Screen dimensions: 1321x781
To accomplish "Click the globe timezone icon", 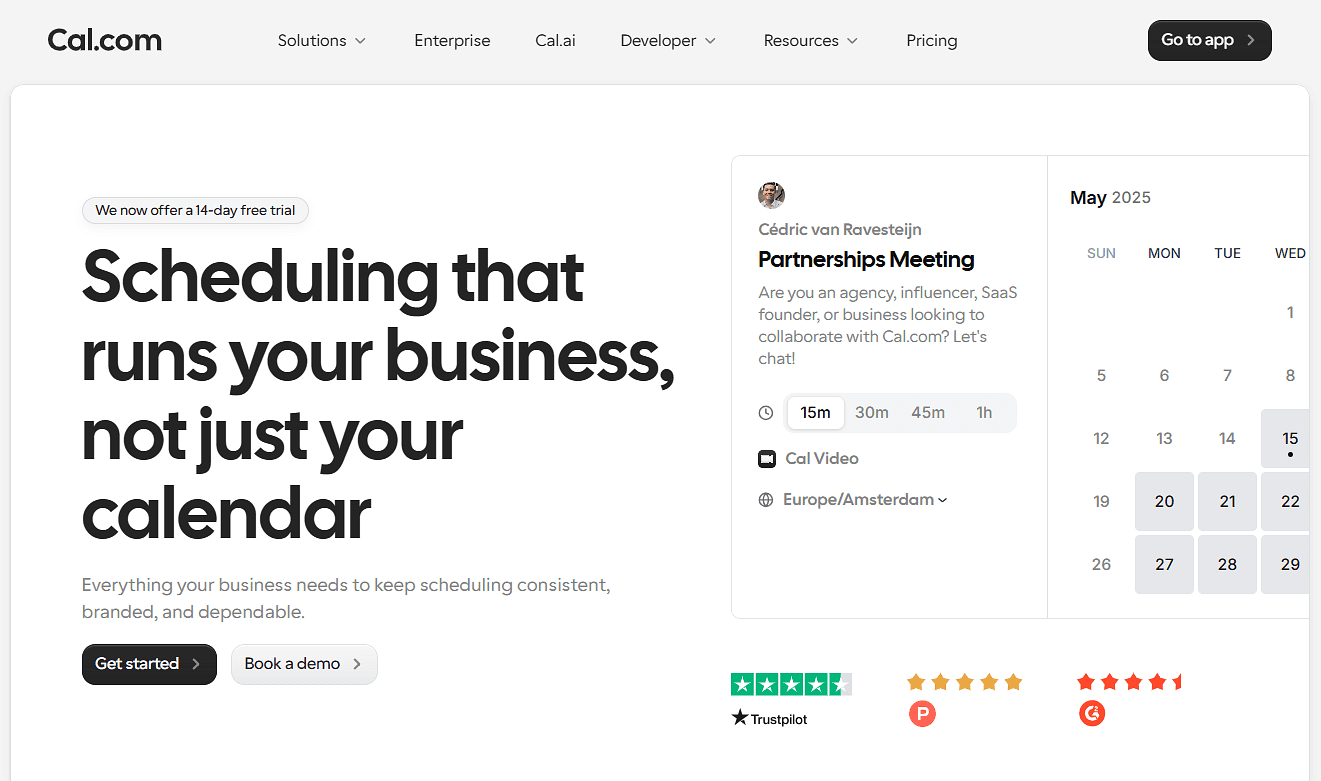I will click(x=766, y=500).
